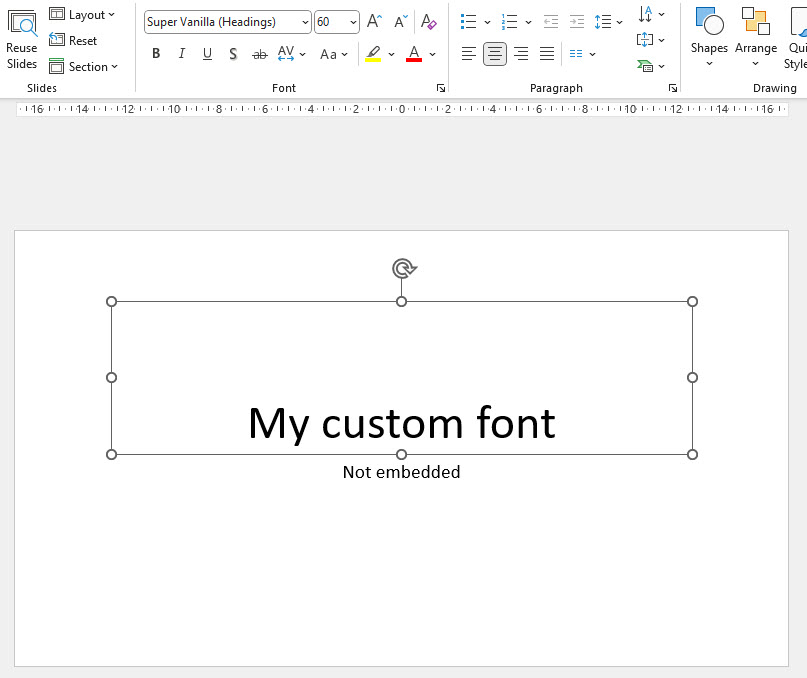Apply bullet list formatting
807x678 pixels.
[468, 22]
